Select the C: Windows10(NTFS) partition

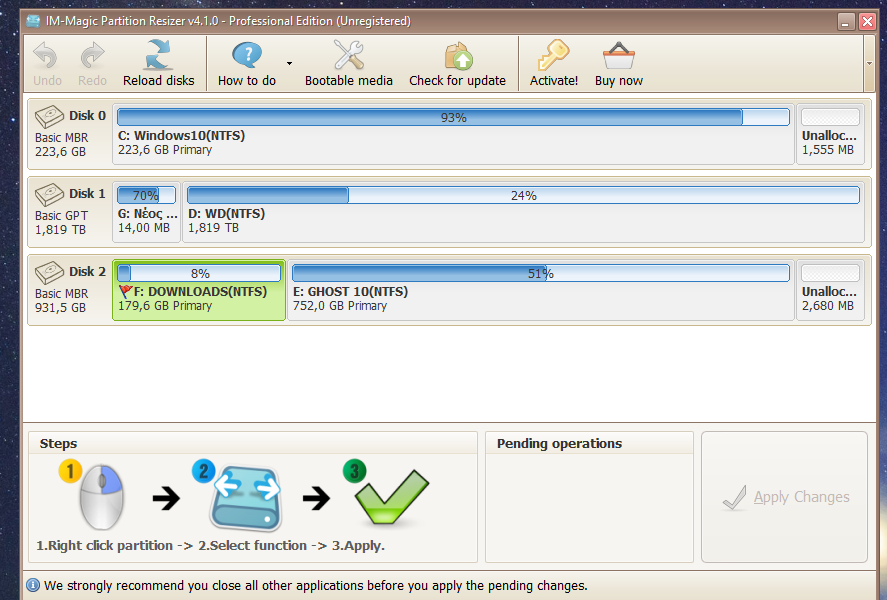pos(453,134)
